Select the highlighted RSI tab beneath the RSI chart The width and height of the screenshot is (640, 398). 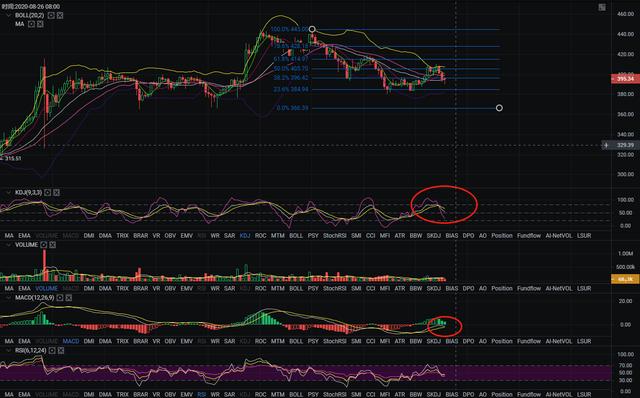202,394
